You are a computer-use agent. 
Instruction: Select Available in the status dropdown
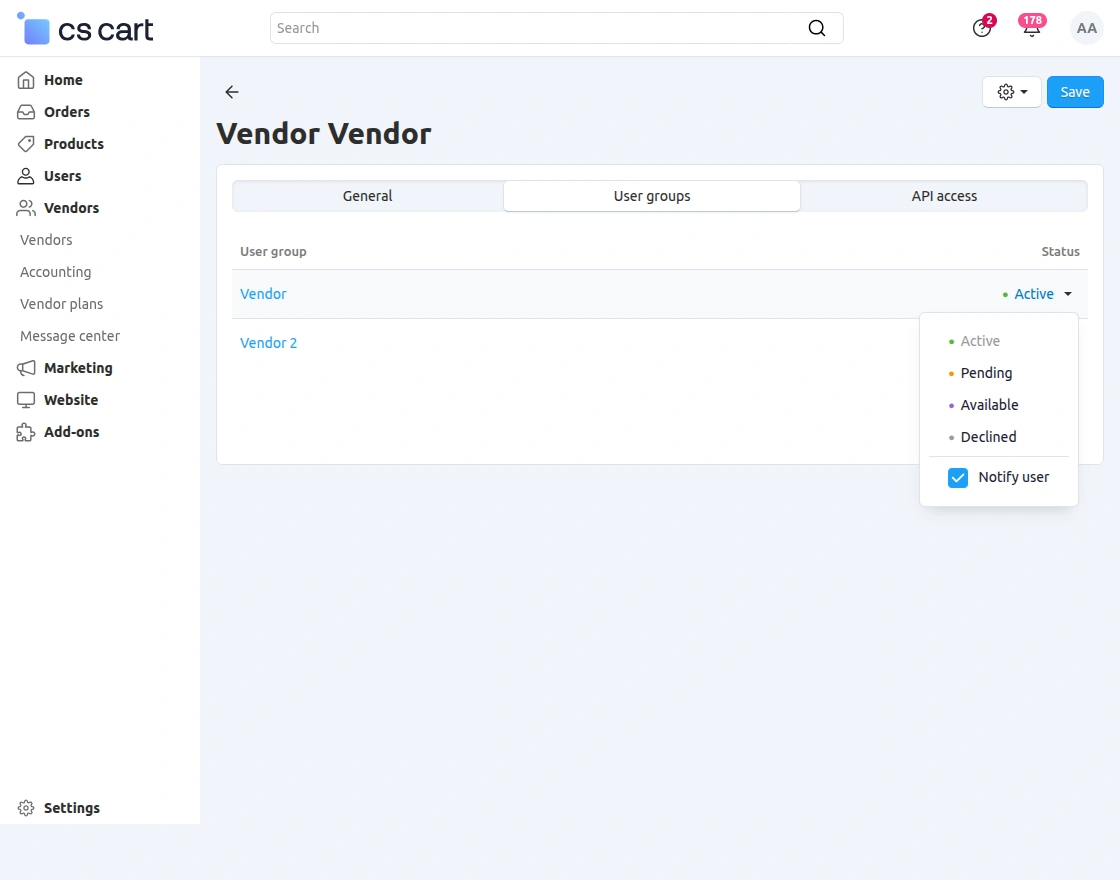pyautogui.click(x=989, y=405)
